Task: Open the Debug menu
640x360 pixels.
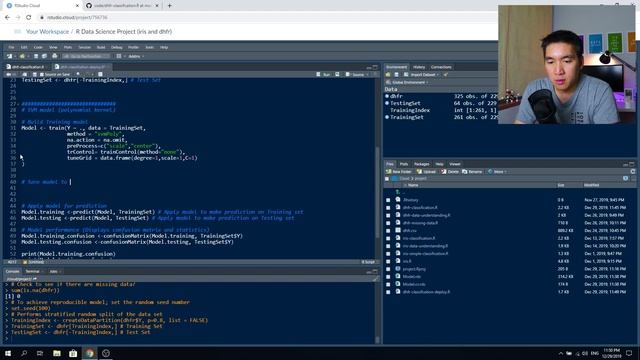Action: tap(117, 47)
